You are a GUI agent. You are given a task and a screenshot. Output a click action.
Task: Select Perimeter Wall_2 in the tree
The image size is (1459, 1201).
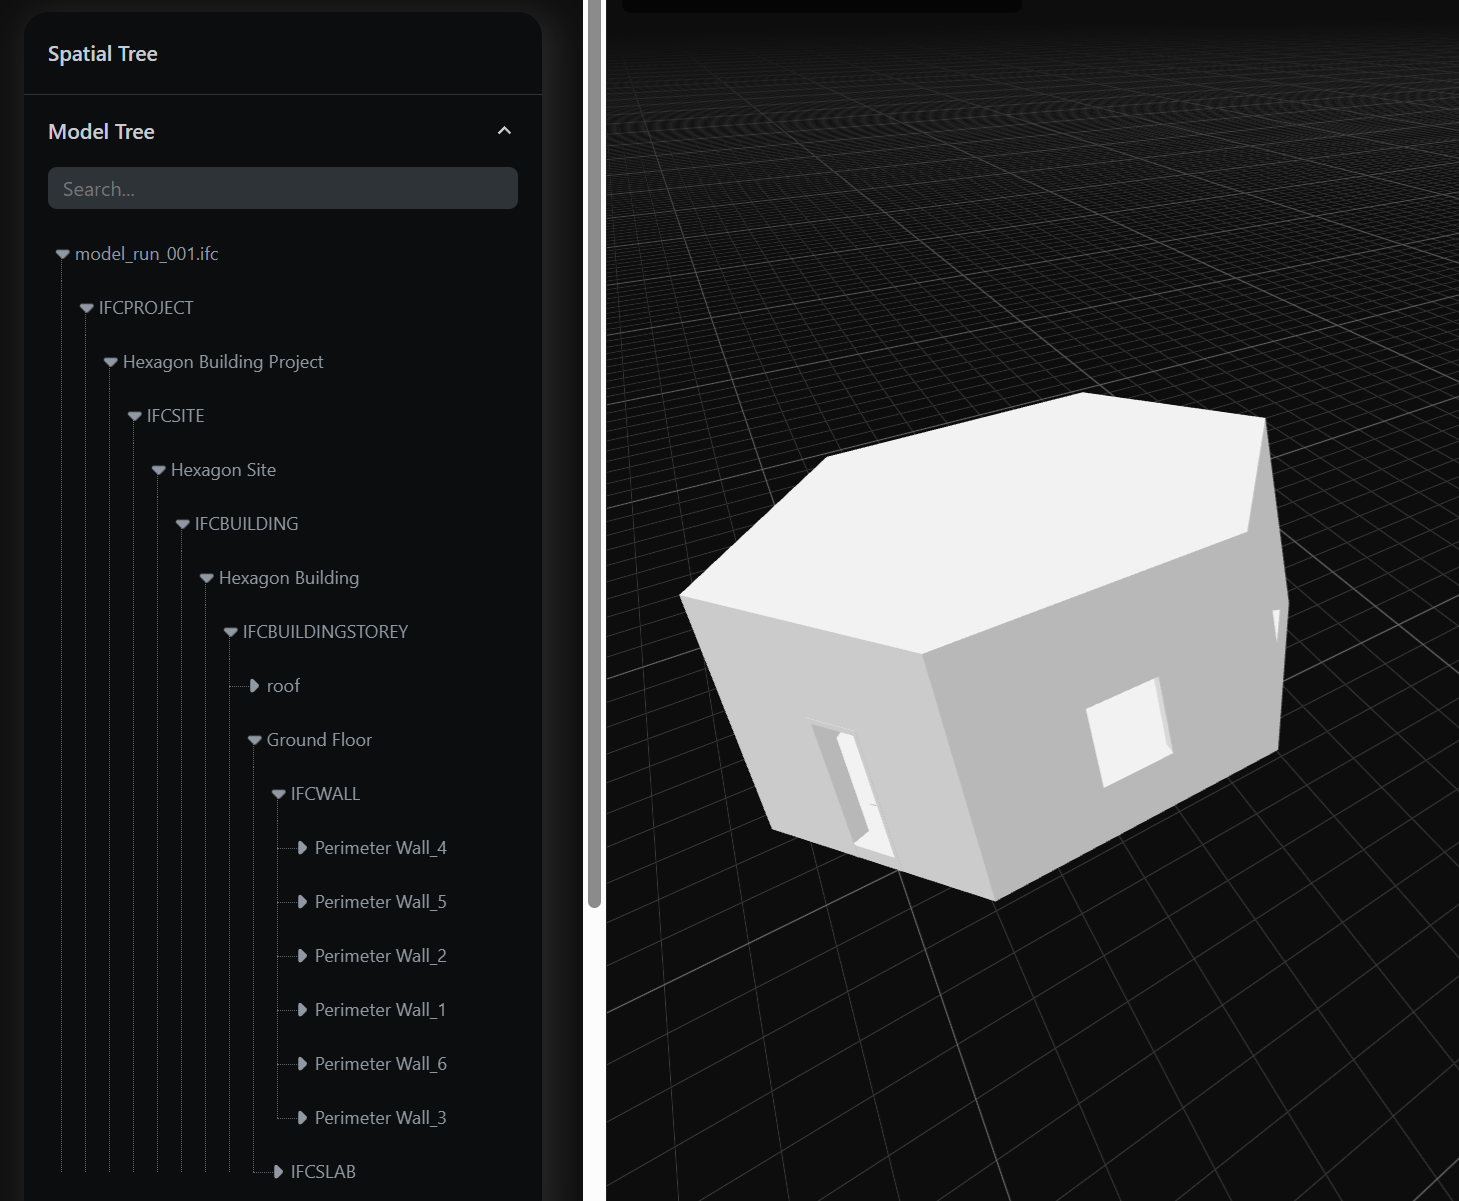point(380,956)
